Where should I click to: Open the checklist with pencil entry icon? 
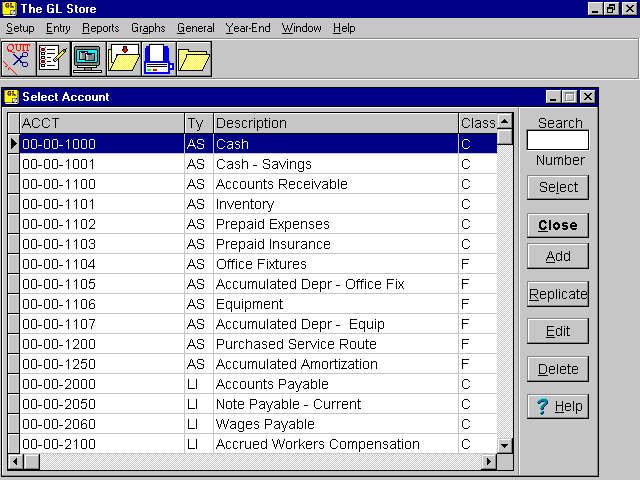tap(54, 59)
